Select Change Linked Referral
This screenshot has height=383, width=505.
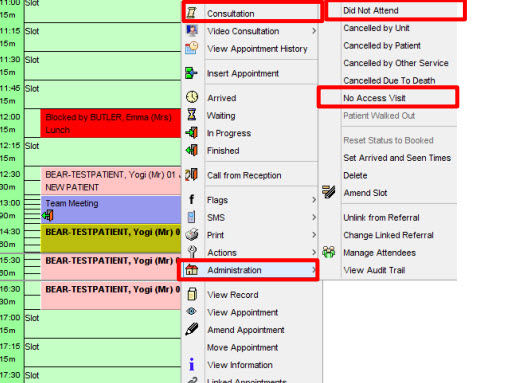[388, 235]
